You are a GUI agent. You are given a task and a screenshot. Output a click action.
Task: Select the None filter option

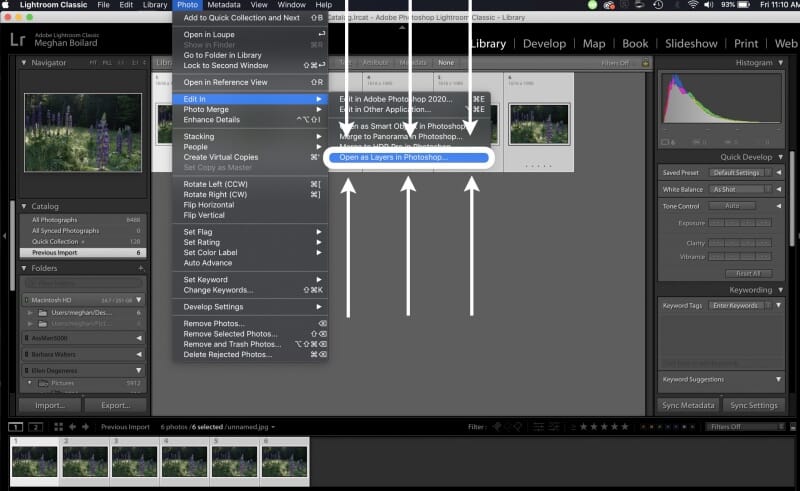point(445,63)
